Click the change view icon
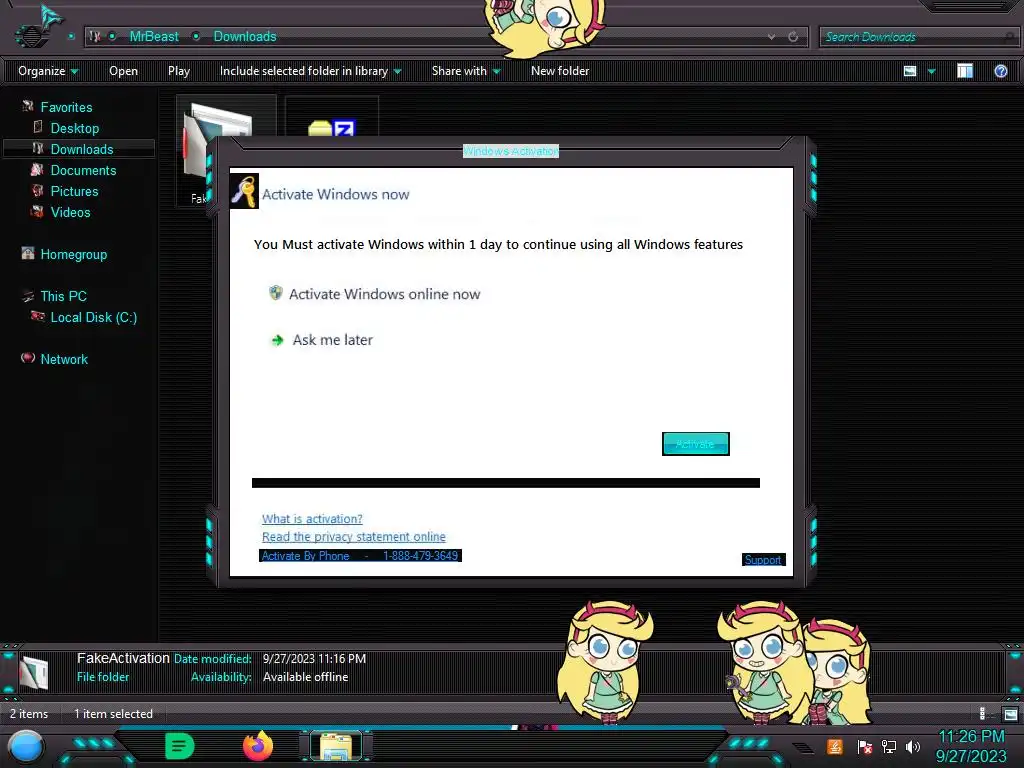The height and width of the screenshot is (768, 1024). [x=910, y=71]
